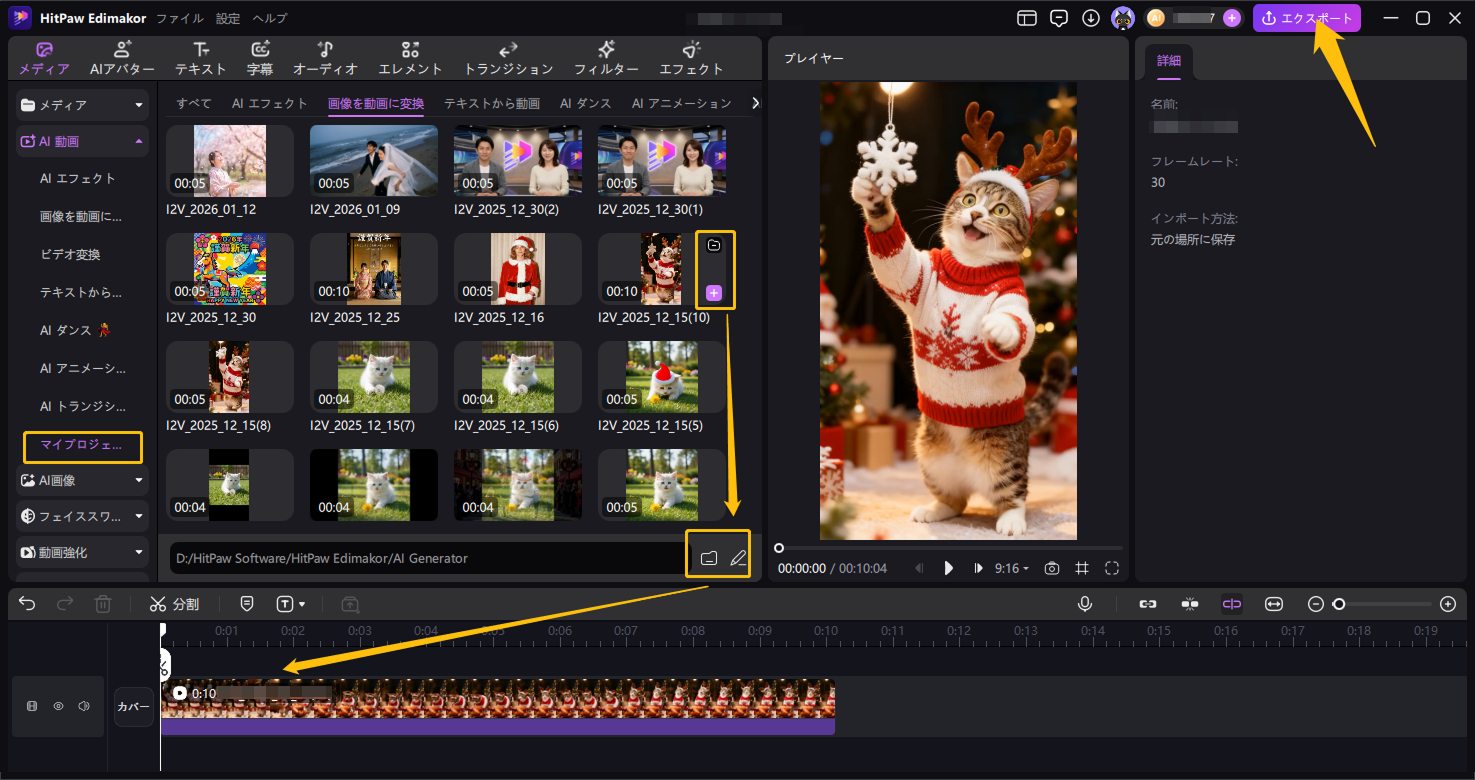Image resolution: width=1475 pixels, height=780 pixels.
Task: Click the カバー button on timeline
Action: pyautogui.click(x=134, y=707)
